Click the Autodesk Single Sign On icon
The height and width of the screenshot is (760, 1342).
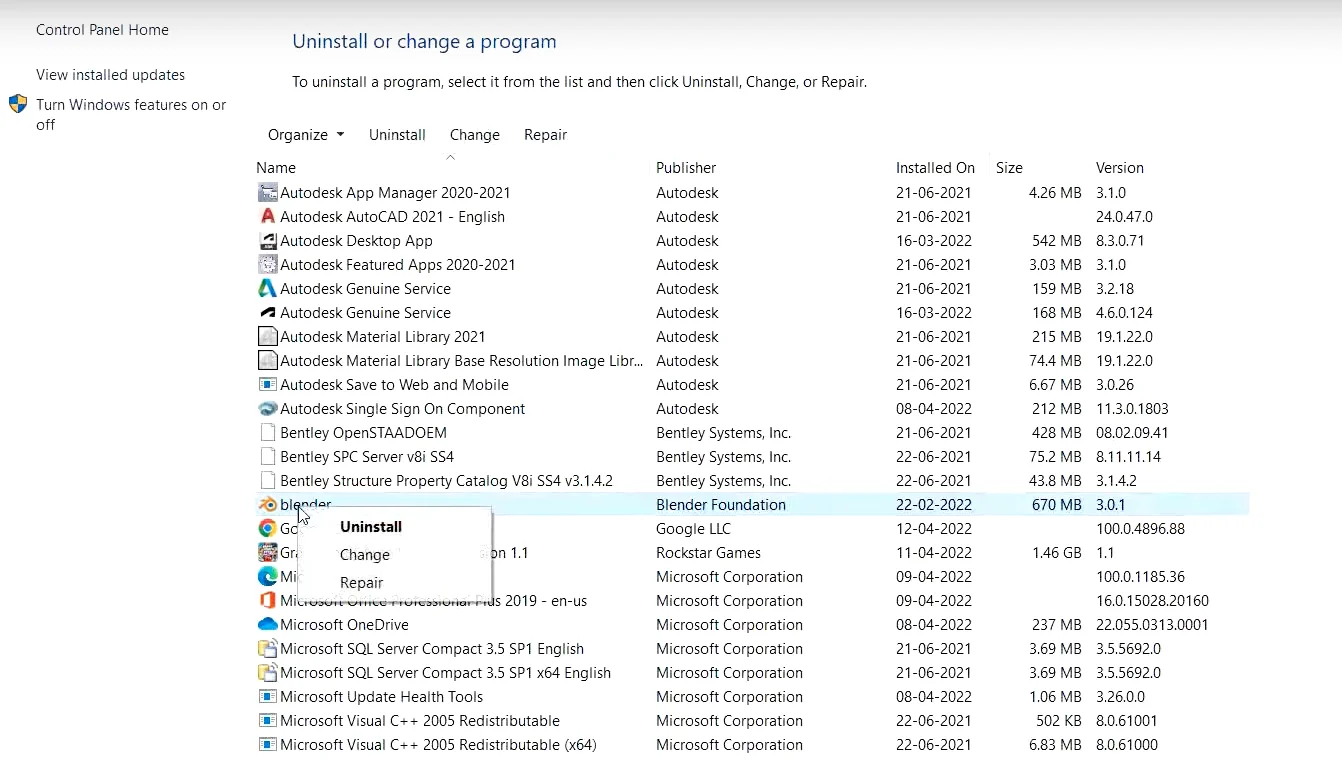[x=267, y=409]
